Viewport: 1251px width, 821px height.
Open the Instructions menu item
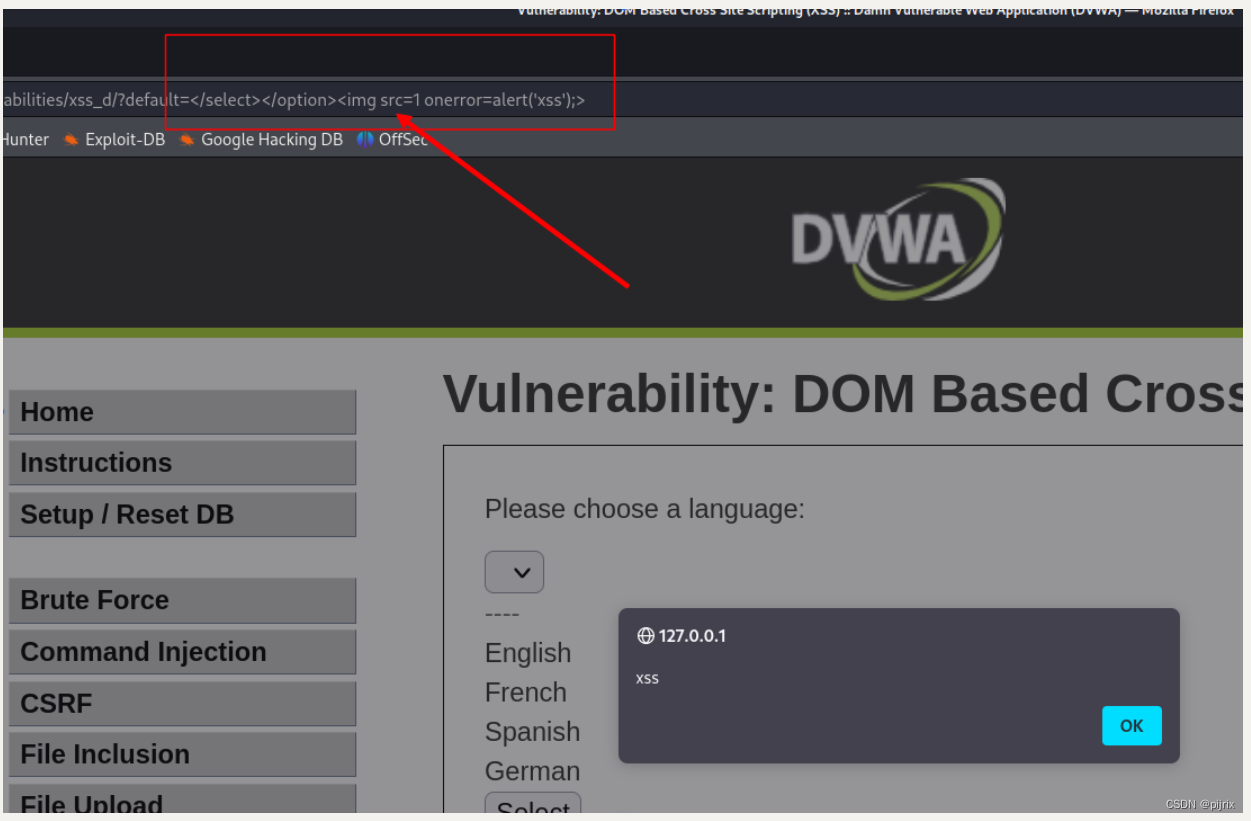click(182, 463)
